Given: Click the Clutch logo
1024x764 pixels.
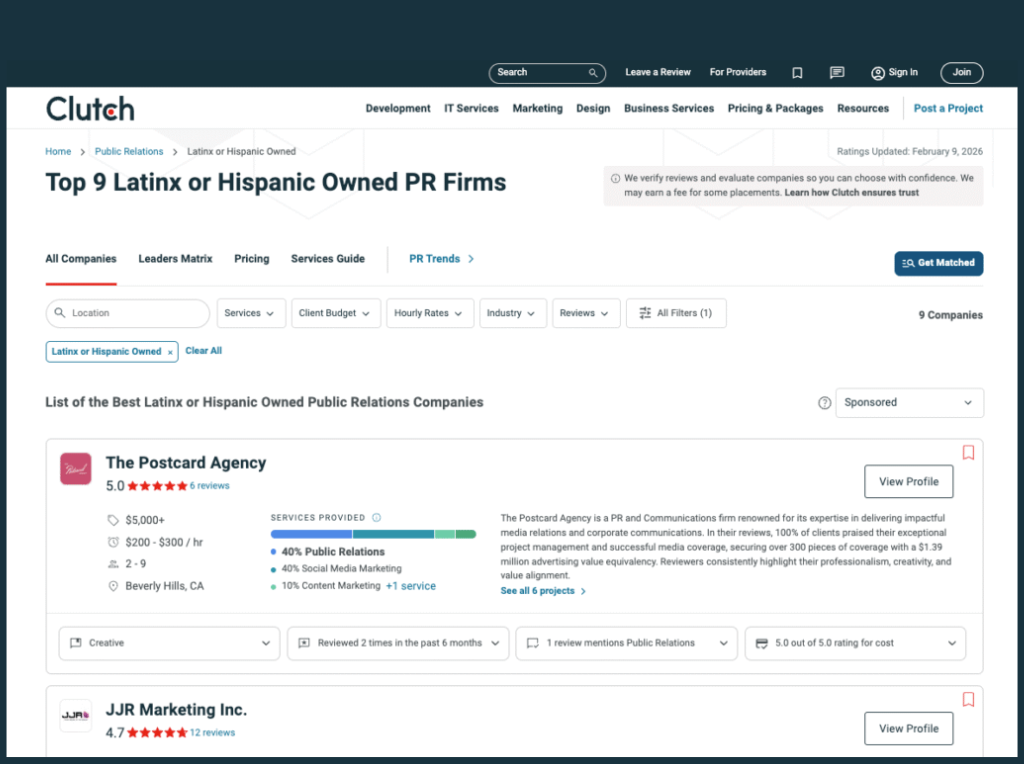Looking at the screenshot, I should (90, 108).
